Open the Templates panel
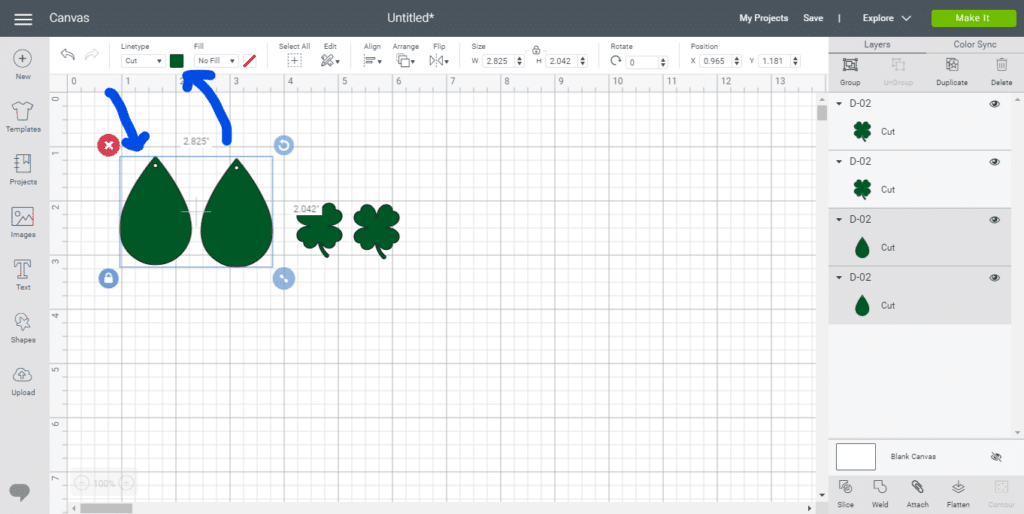Screen dimensions: 1024x514 23,115
